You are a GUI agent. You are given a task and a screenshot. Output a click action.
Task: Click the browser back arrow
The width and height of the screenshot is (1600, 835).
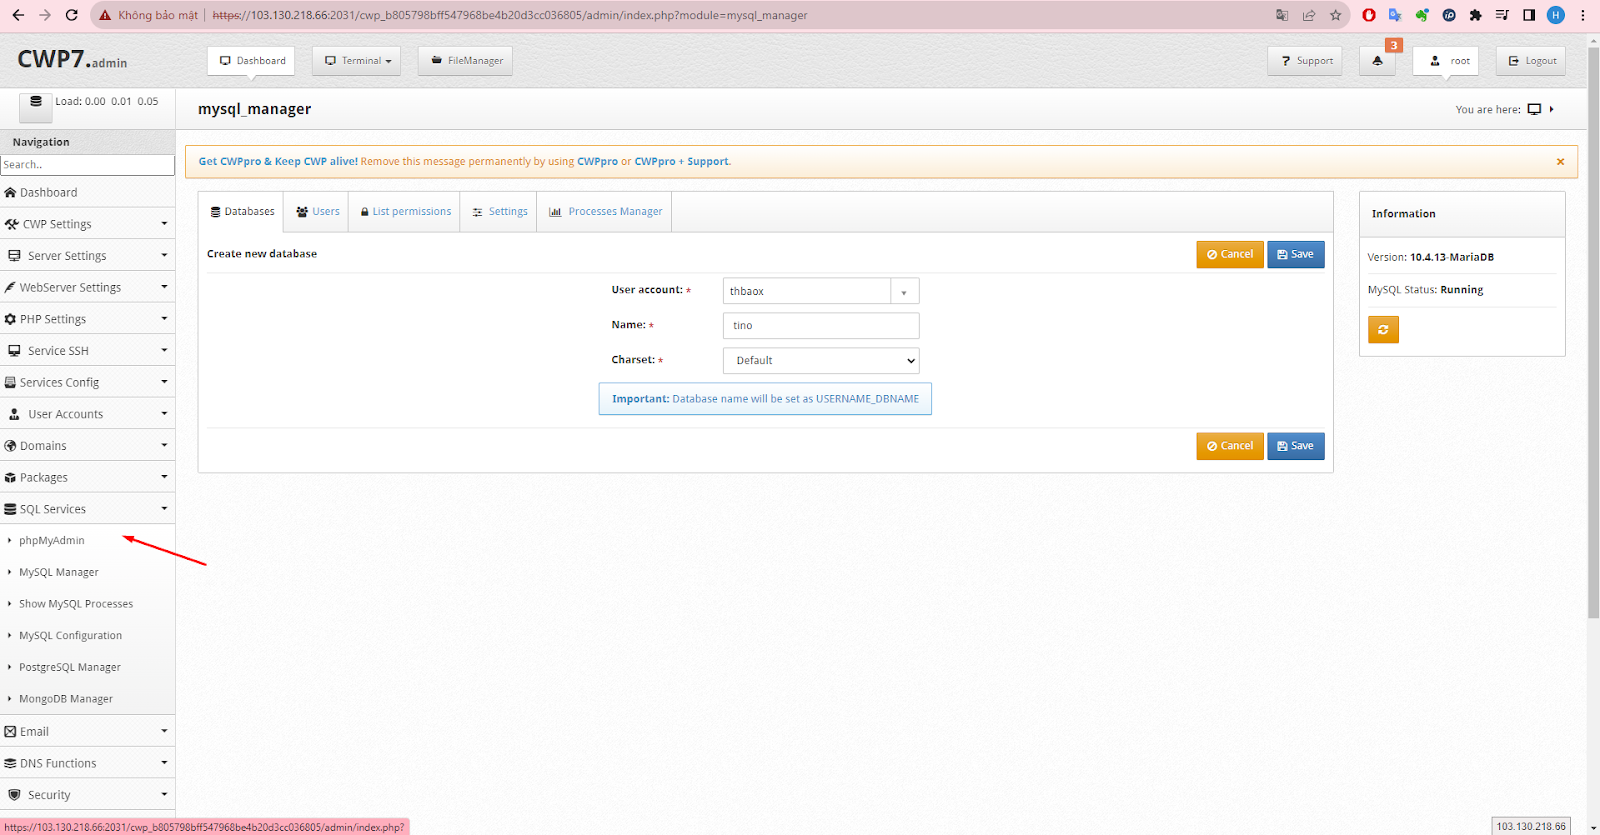pyautogui.click(x=18, y=15)
